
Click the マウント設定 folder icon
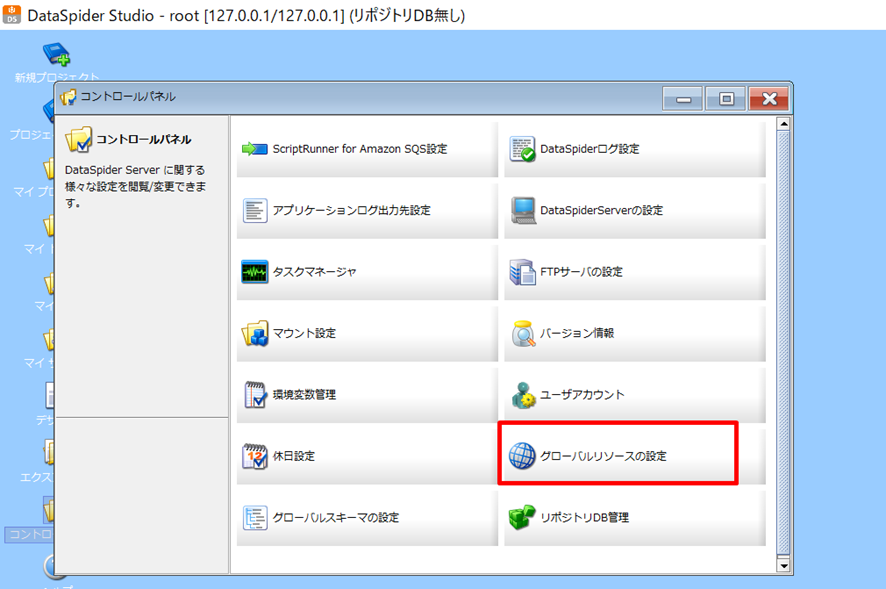tap(255, 334)
